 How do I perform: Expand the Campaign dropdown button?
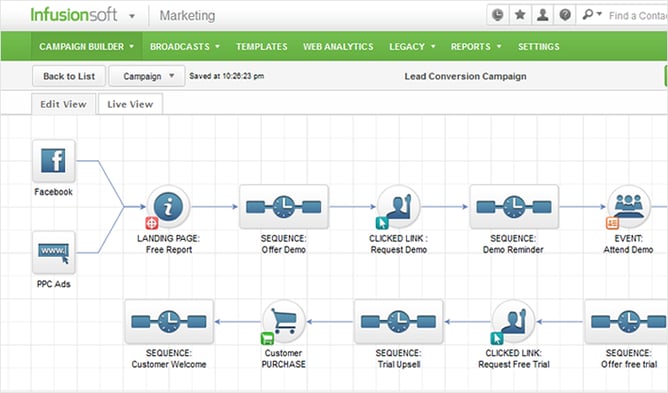tap(147, 76)
